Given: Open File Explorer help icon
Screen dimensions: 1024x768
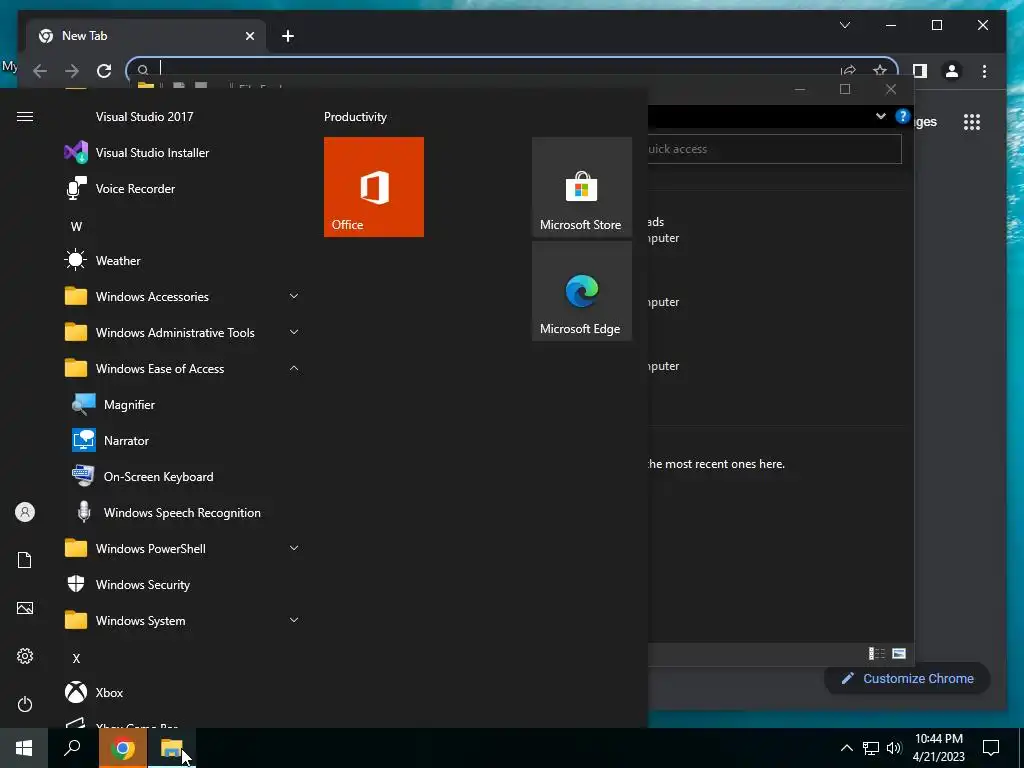Looking at the screenshot, I should pos(903,116).
